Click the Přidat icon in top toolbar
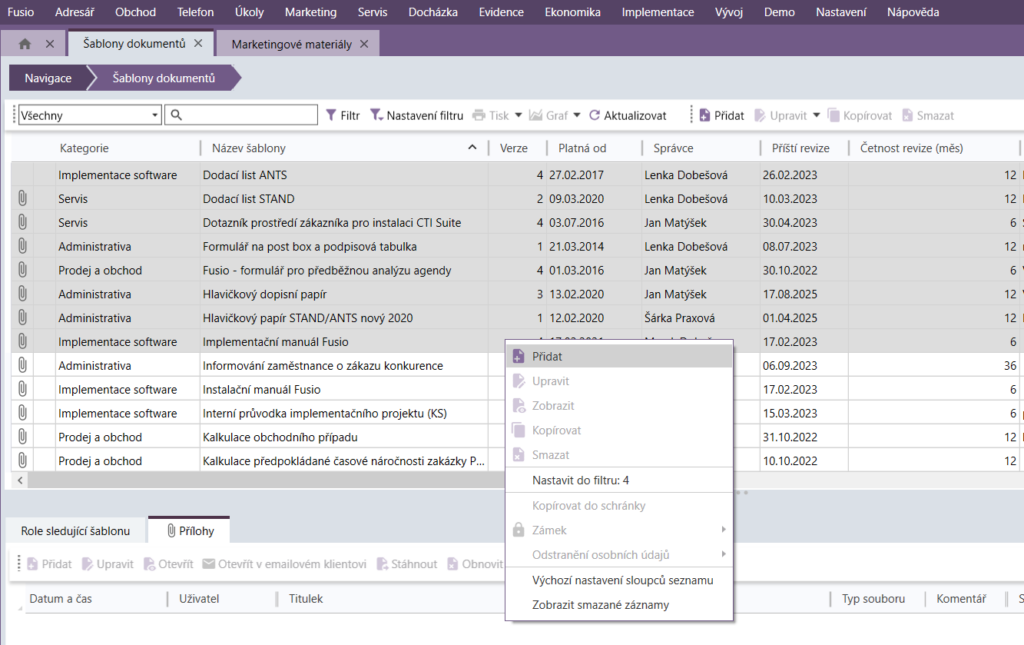The image size is (1024, 645). 704,115
